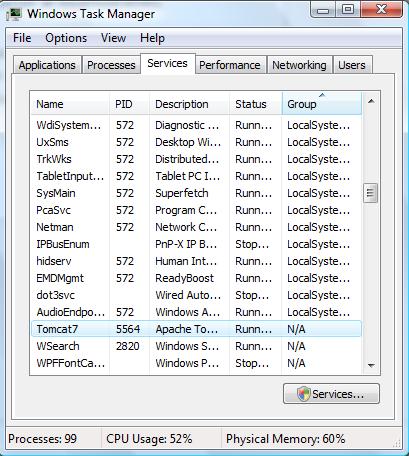Click PID 2820 cell
409x456 pixels.
(128, 346)
